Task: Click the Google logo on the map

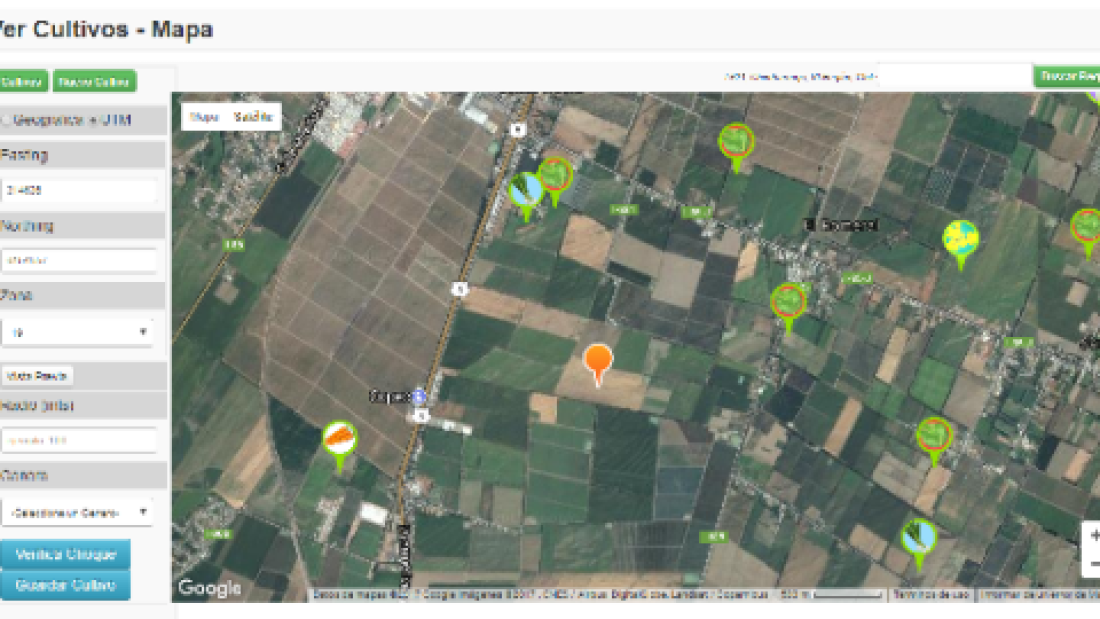Action: [209, 587]
